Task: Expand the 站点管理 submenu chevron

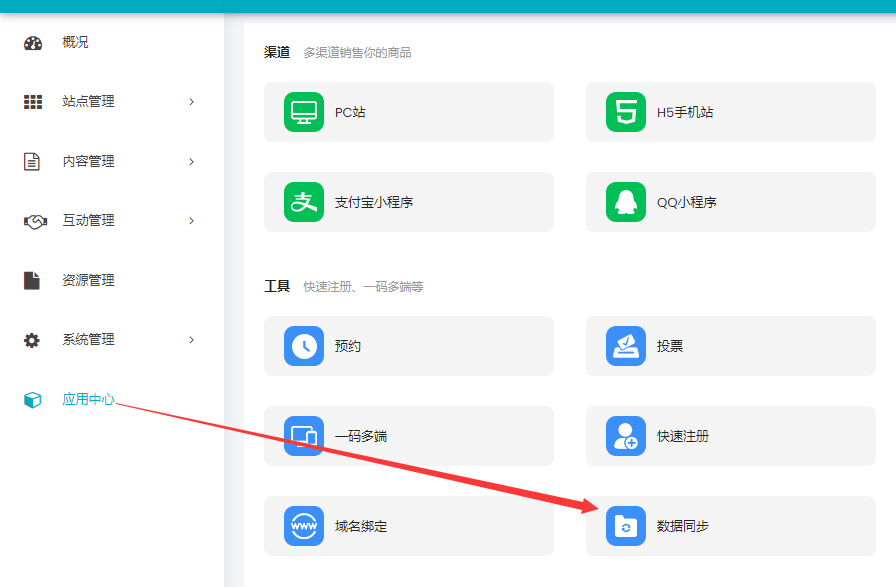Action: pos(191,102)
